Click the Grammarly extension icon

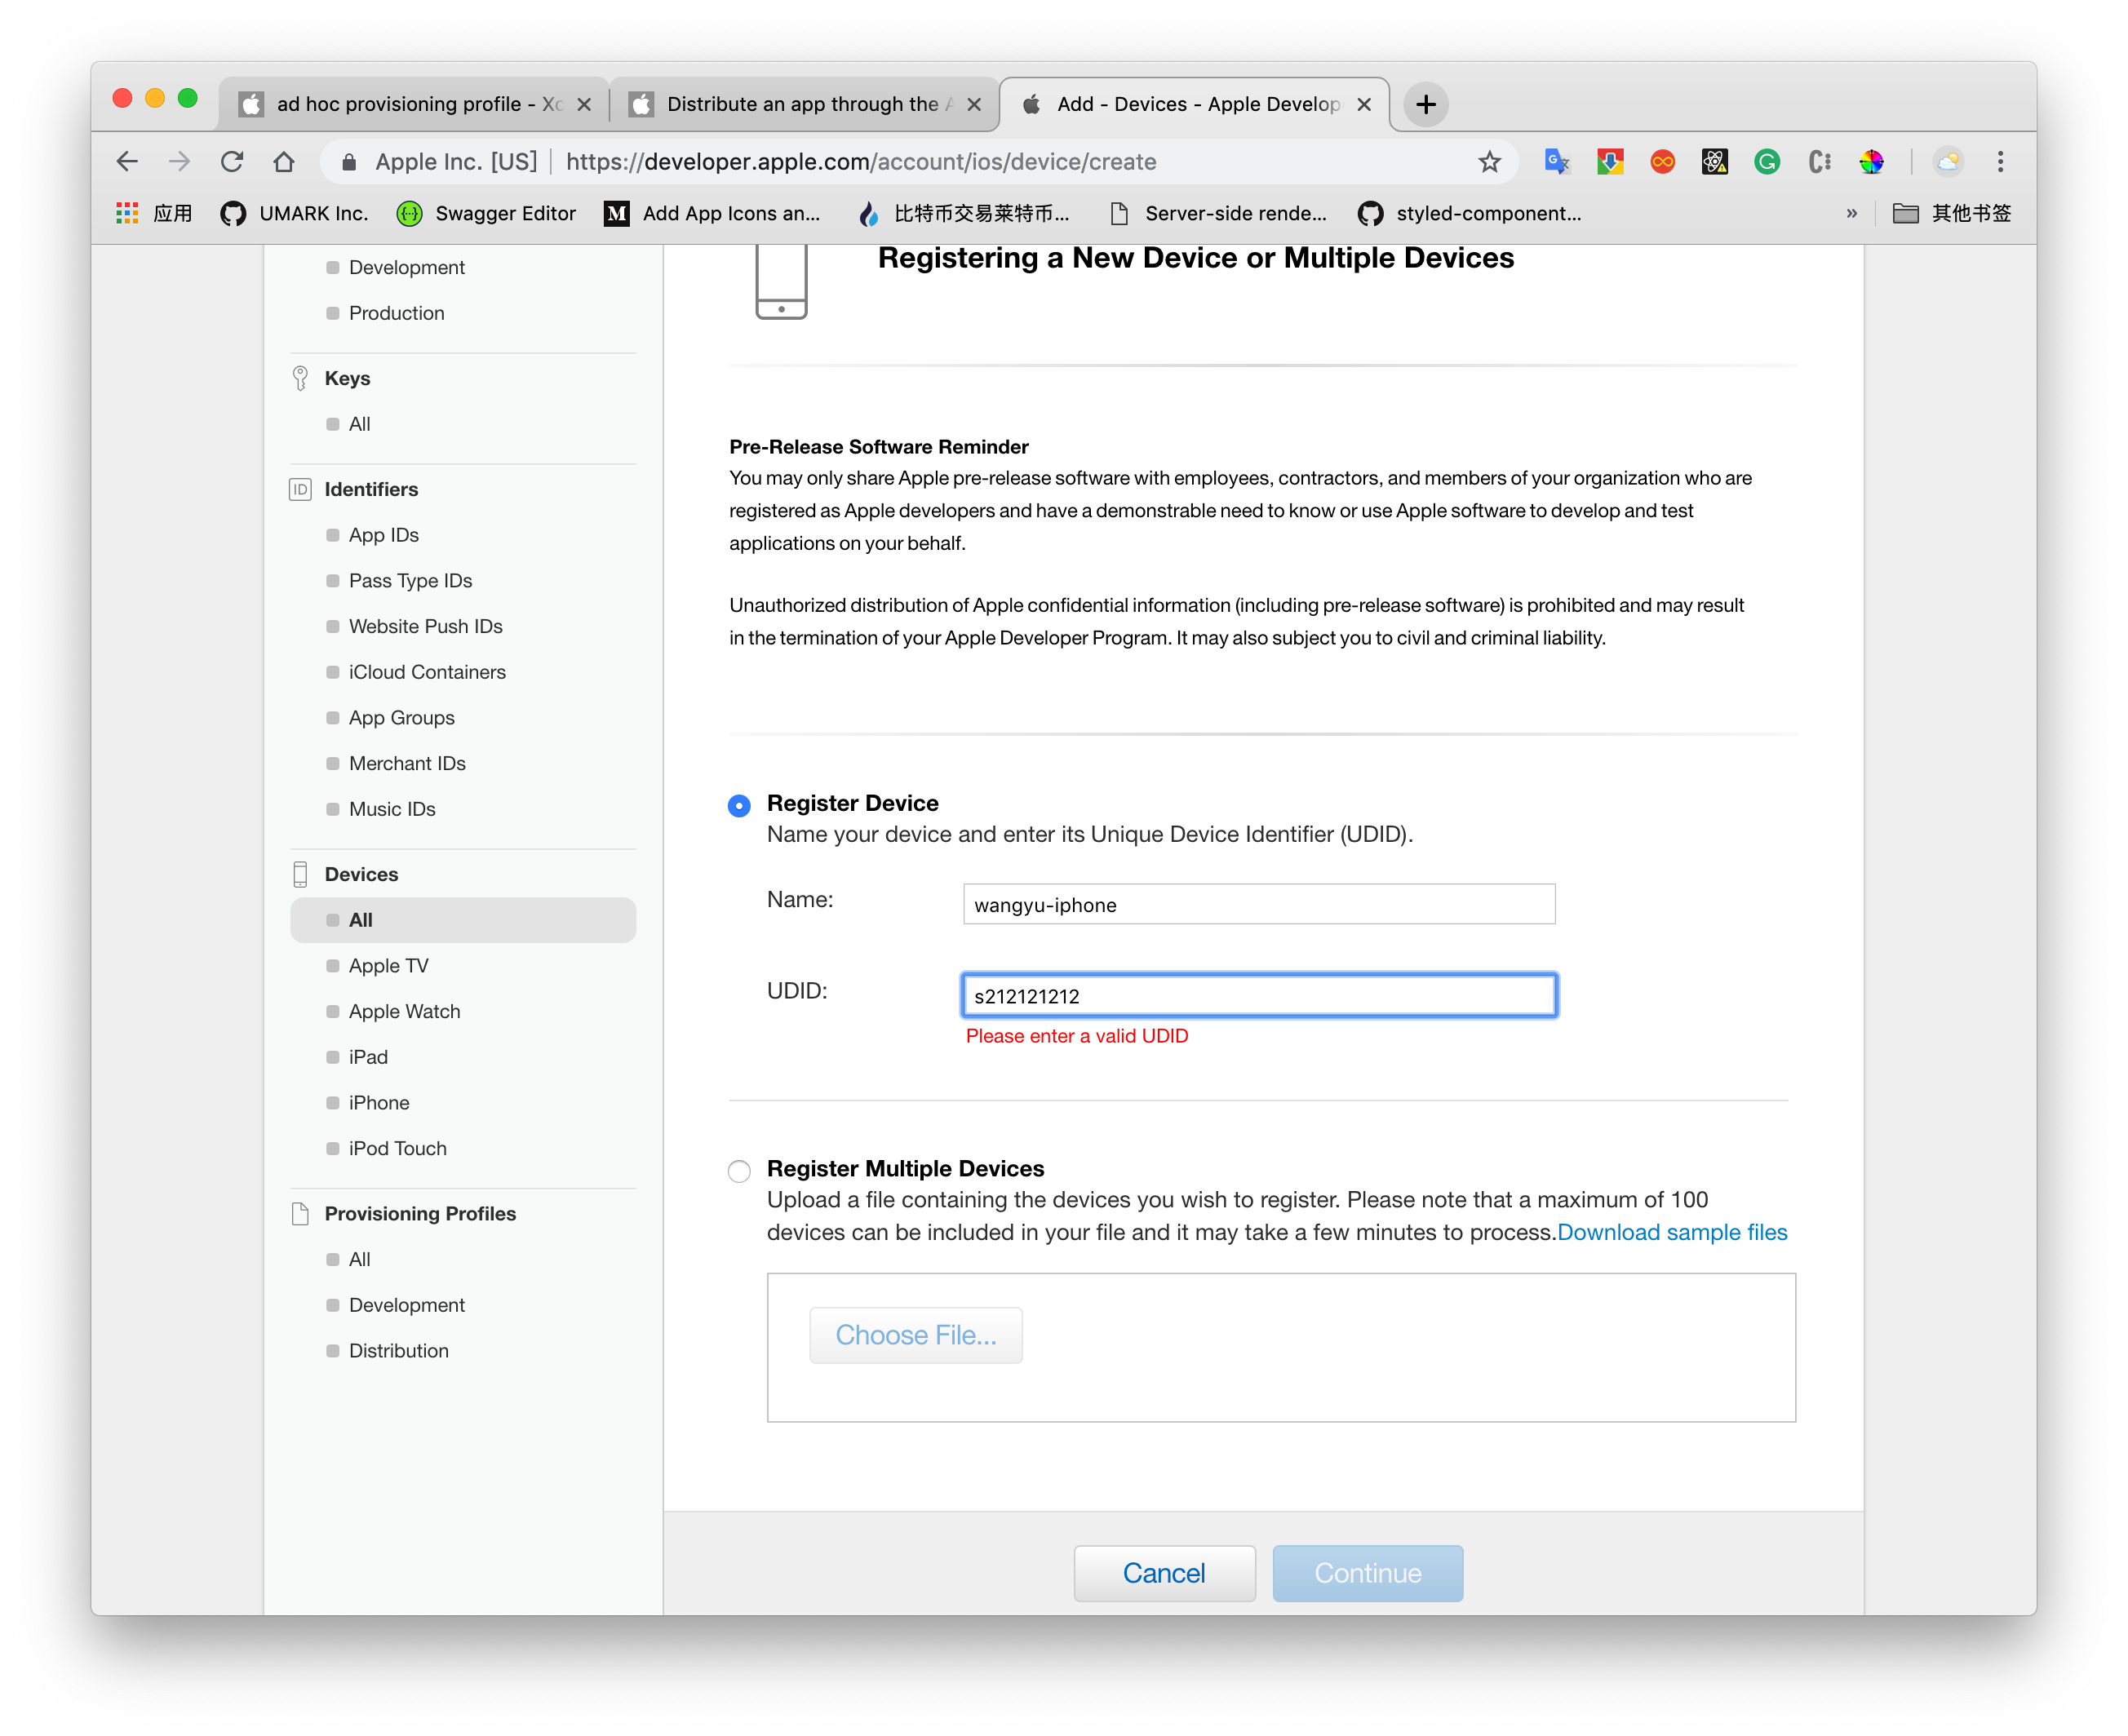point(1766,161)
